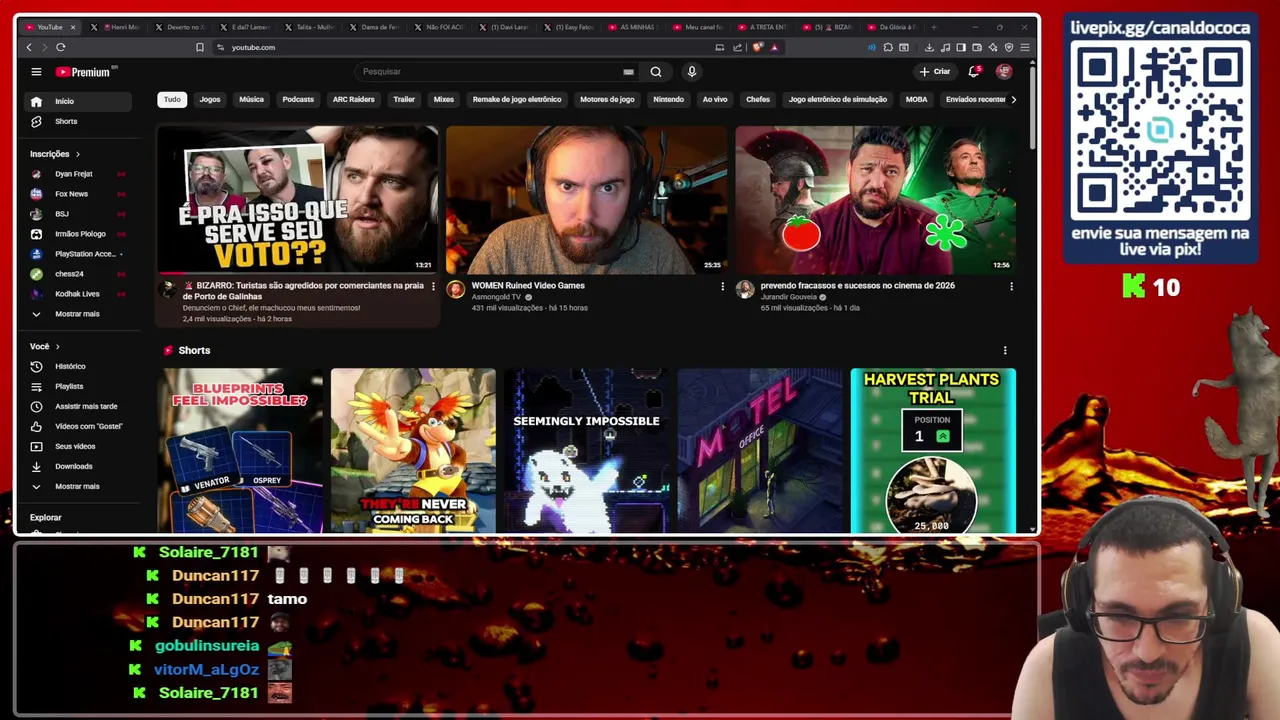Select the Trailer filter chip

404,99
